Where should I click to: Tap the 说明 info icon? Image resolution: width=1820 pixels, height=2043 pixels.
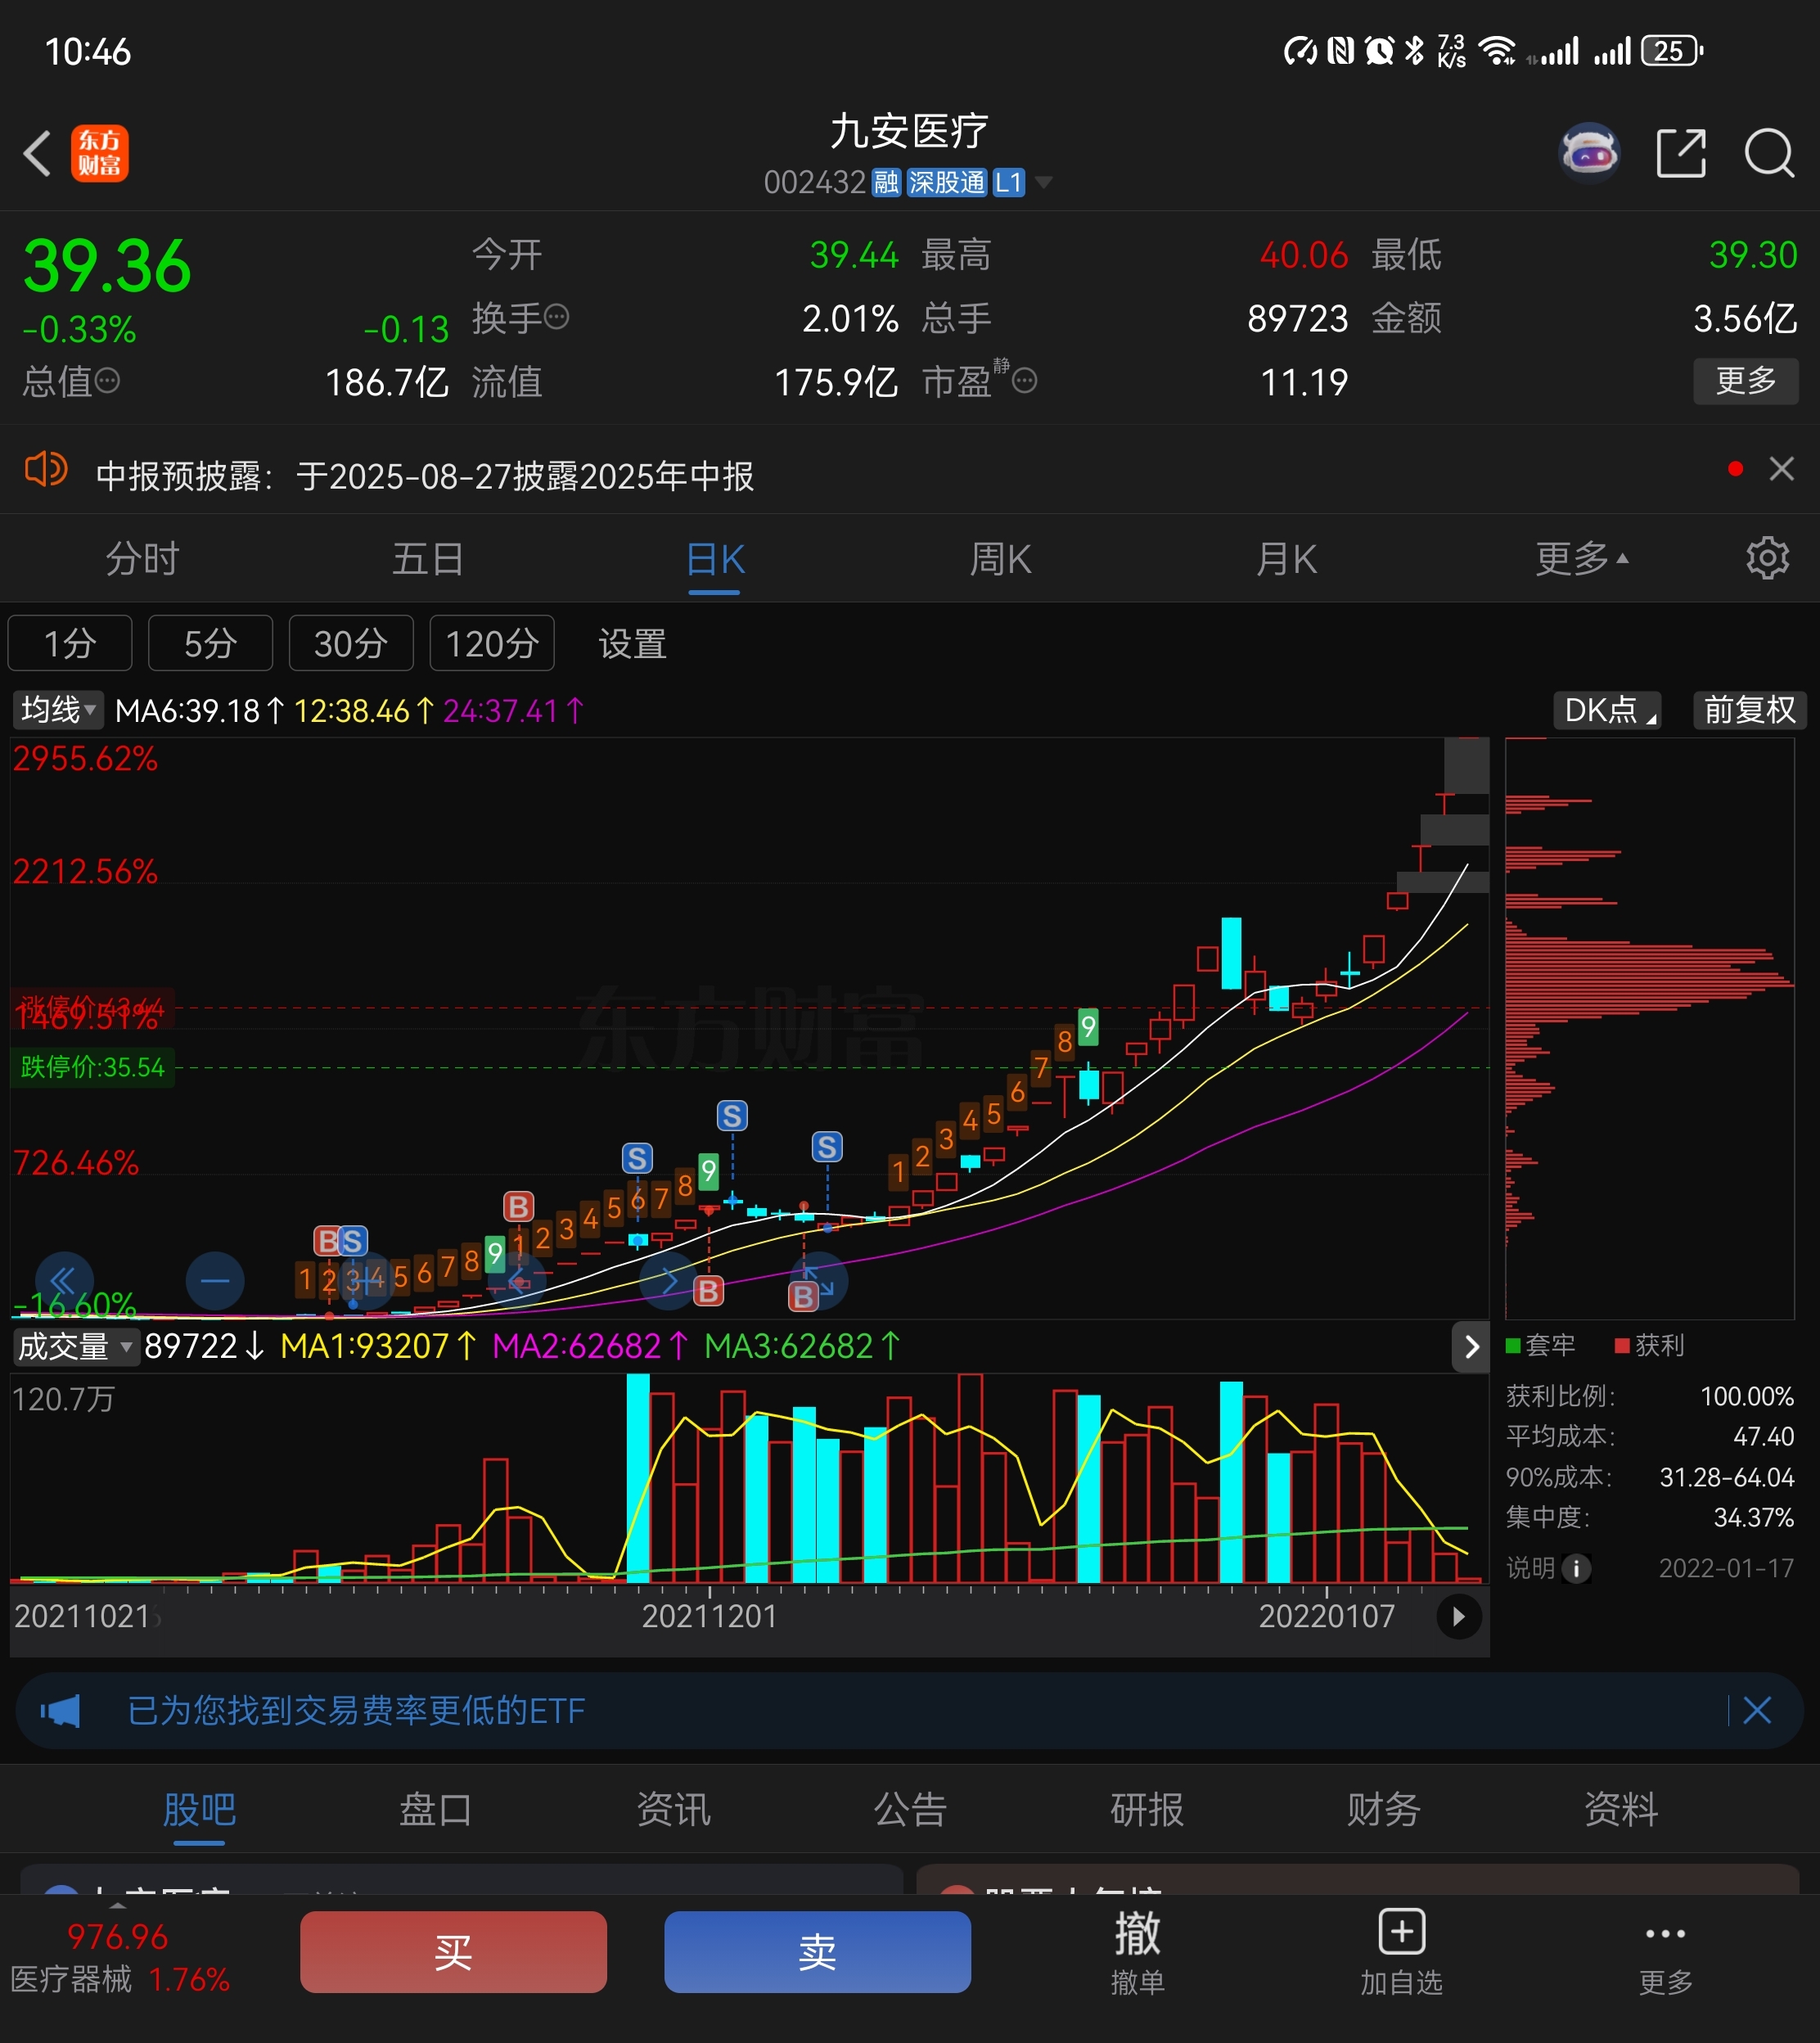[1576, 1568]
